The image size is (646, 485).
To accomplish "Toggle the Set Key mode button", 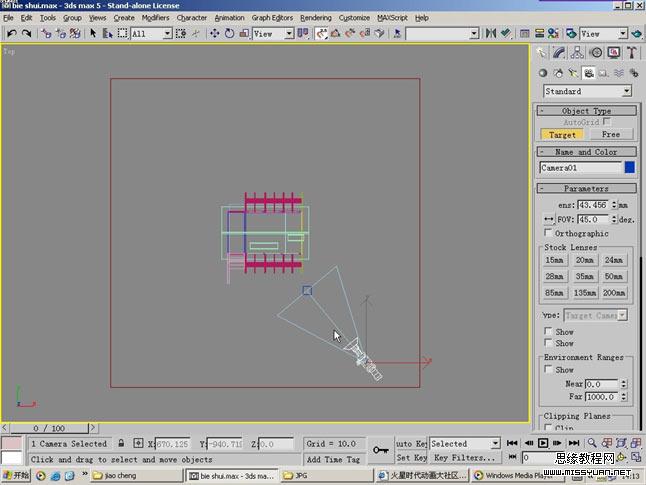I will (411, 457).
